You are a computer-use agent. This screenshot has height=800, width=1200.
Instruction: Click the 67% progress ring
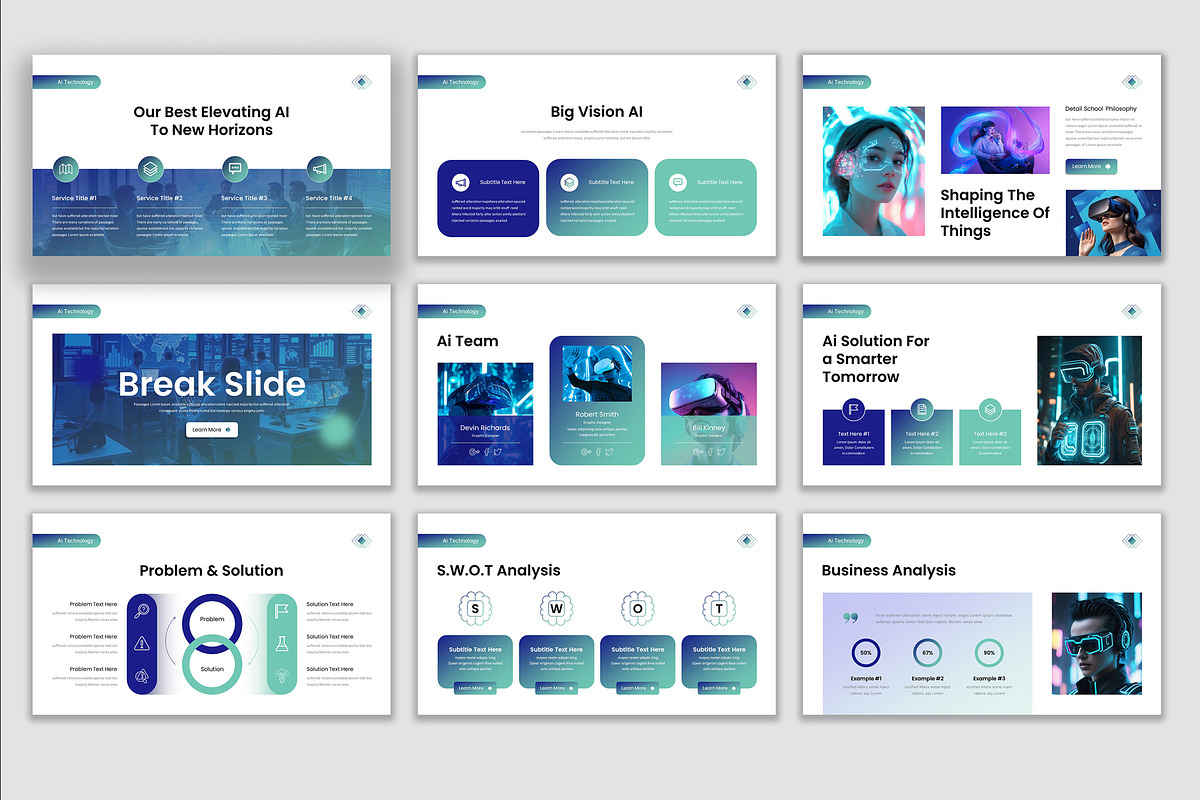pos(928,653)
